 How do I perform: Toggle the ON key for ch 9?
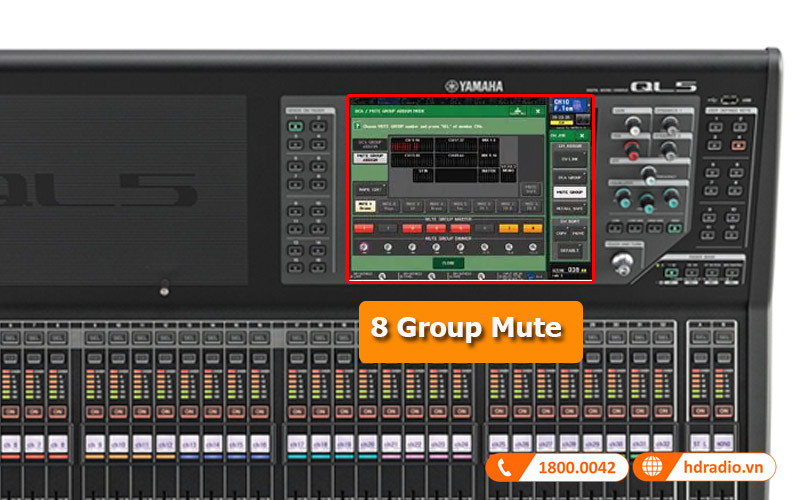click(x=95, y=411)
